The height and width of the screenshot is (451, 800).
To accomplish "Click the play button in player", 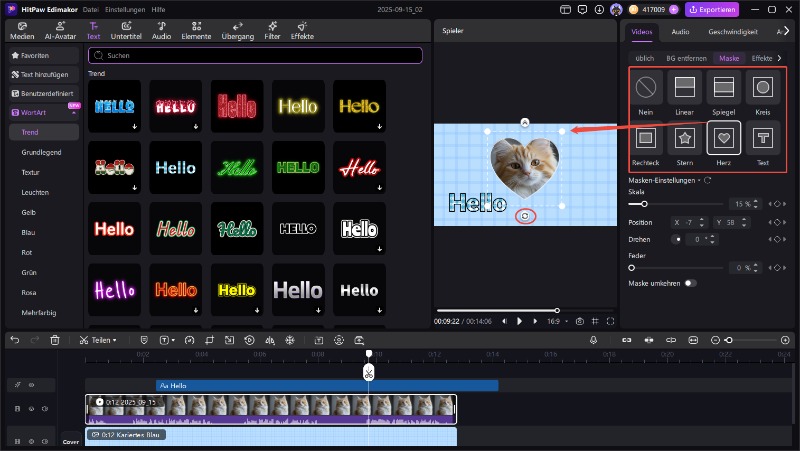I will pos(519,321).
